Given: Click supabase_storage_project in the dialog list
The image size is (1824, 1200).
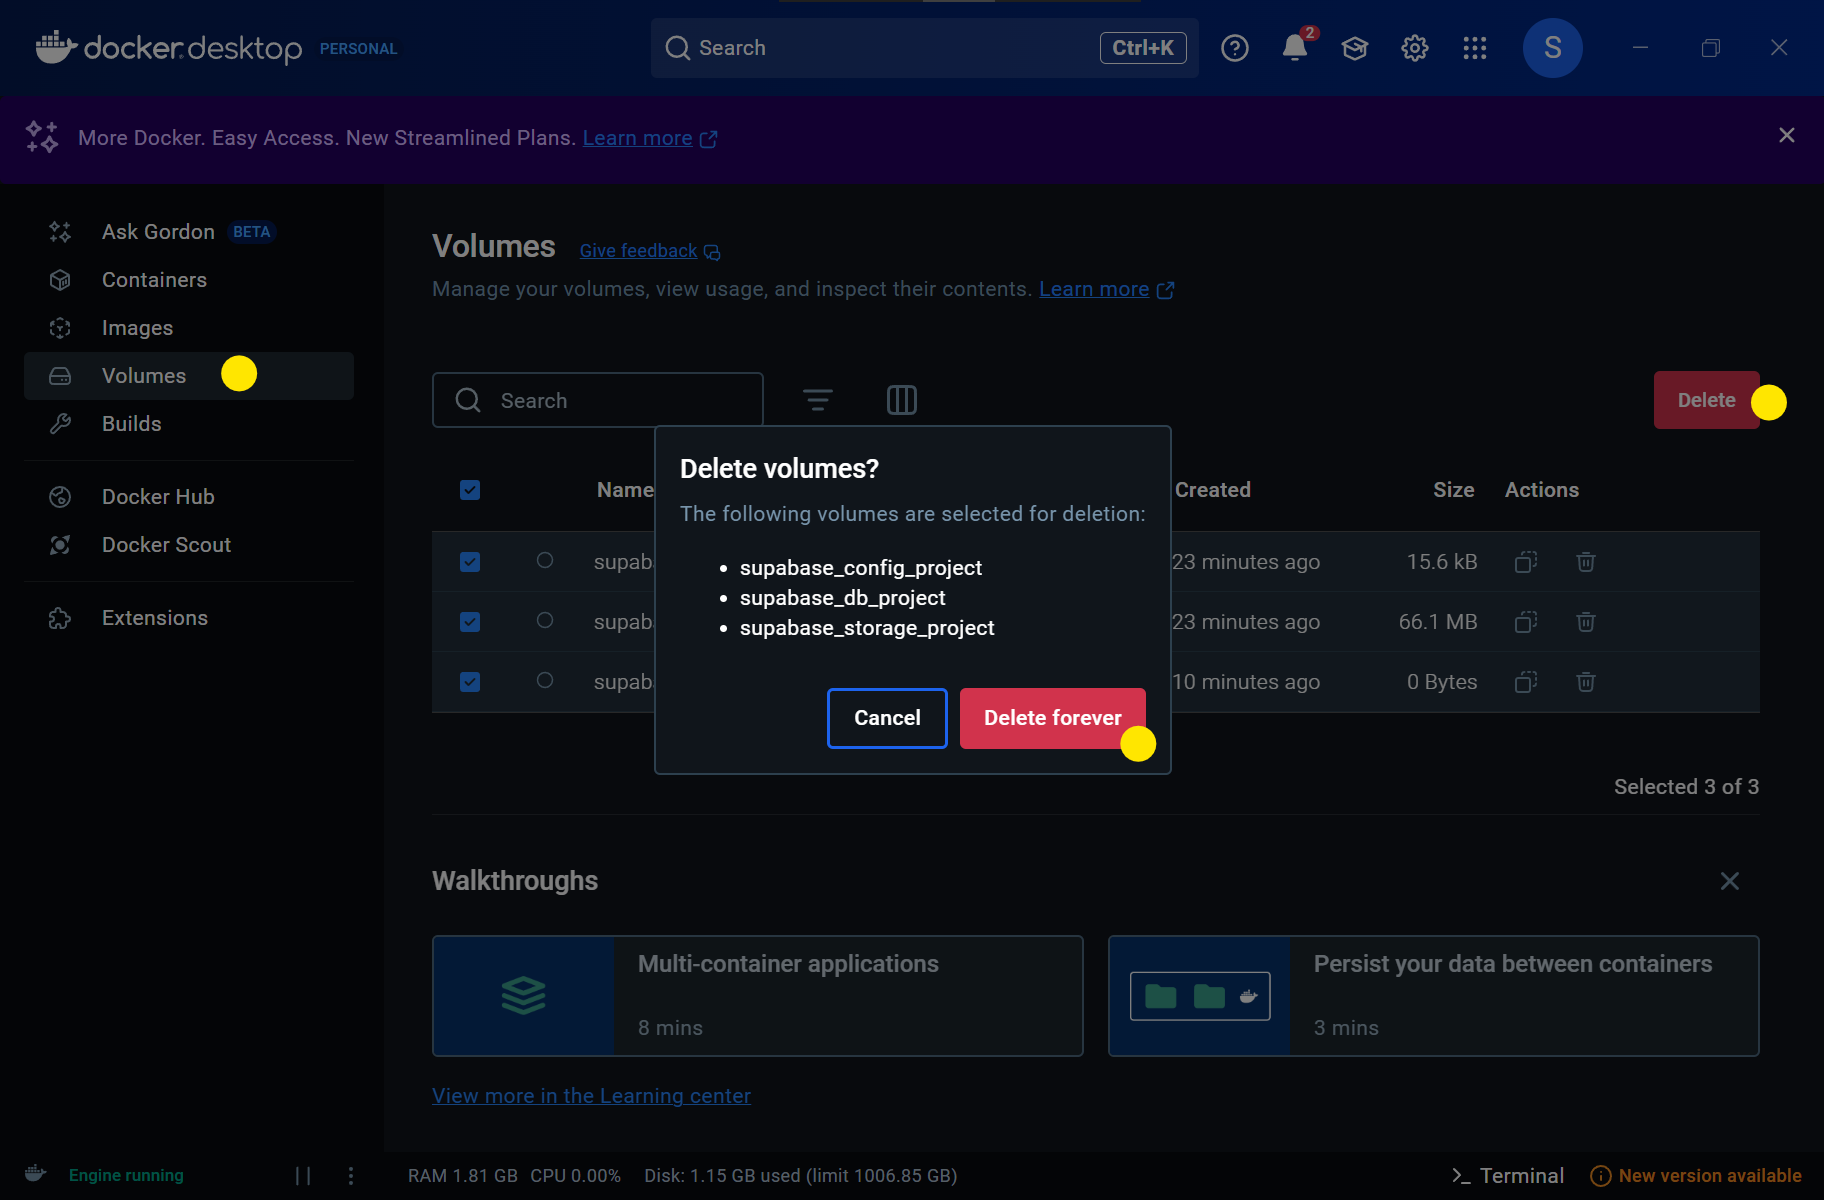Looking at the screenshot, I should click(x=867, y=628).
